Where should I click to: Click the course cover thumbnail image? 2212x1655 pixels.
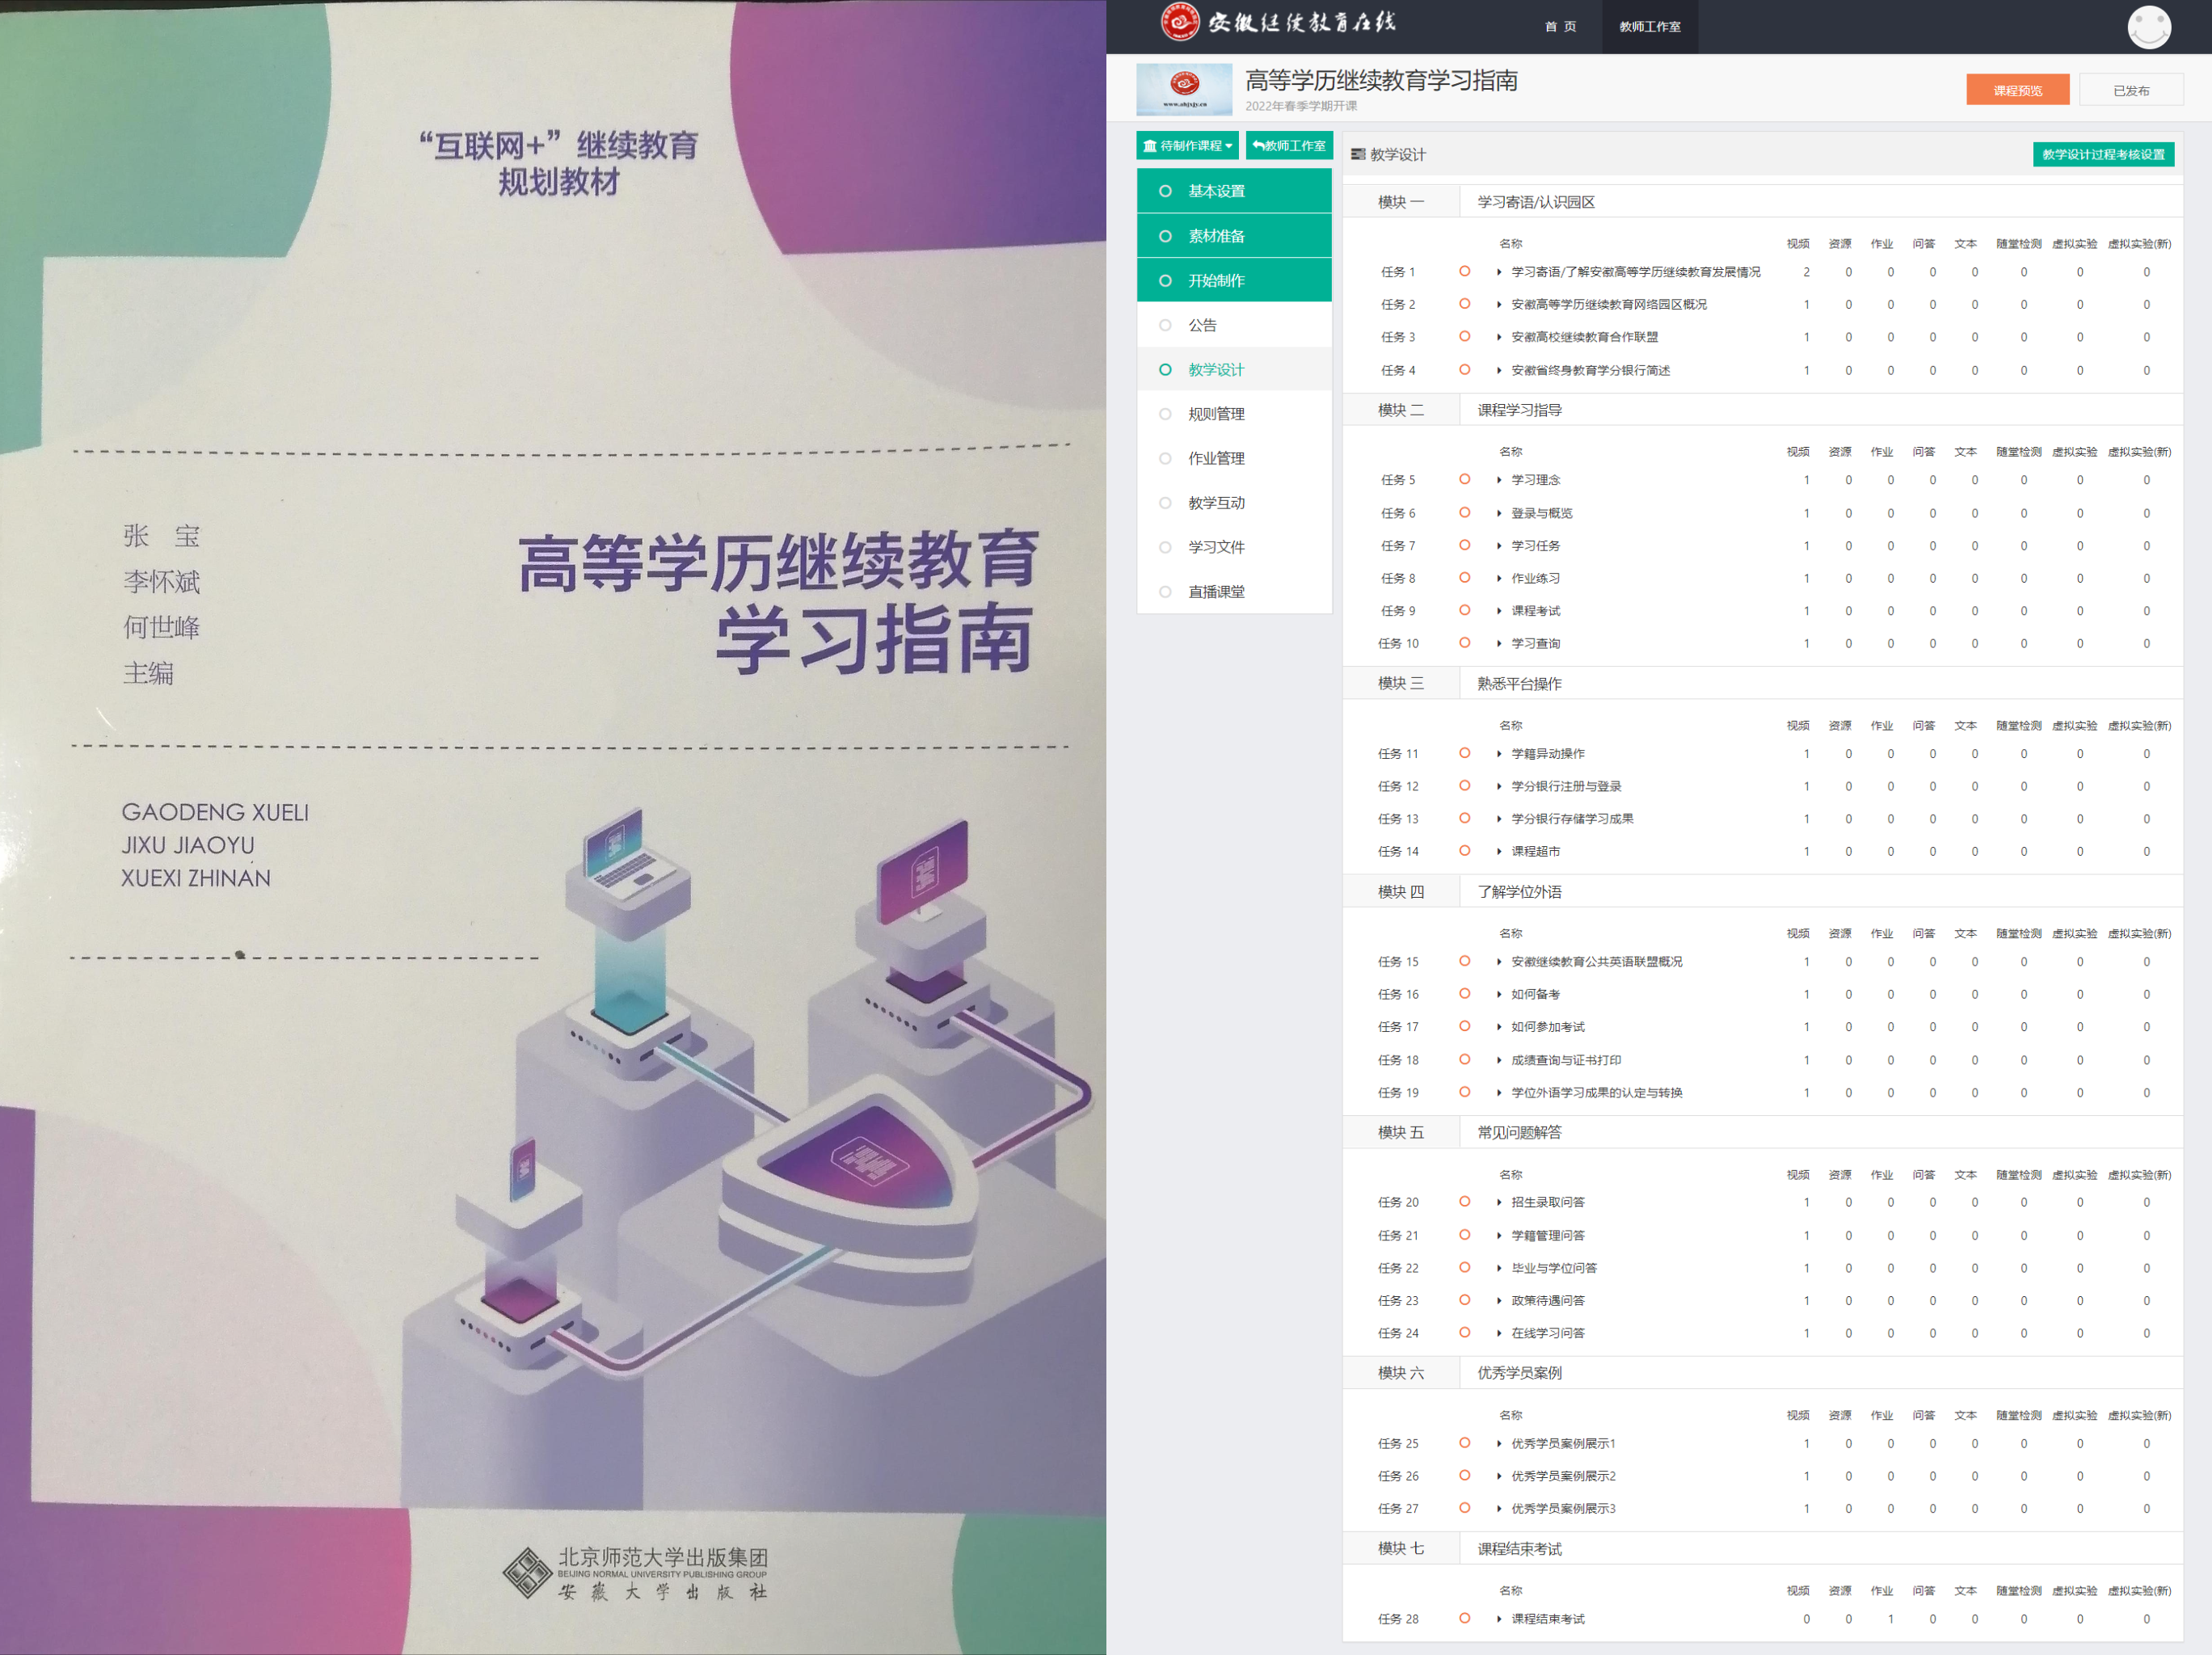pos(1184,89)
